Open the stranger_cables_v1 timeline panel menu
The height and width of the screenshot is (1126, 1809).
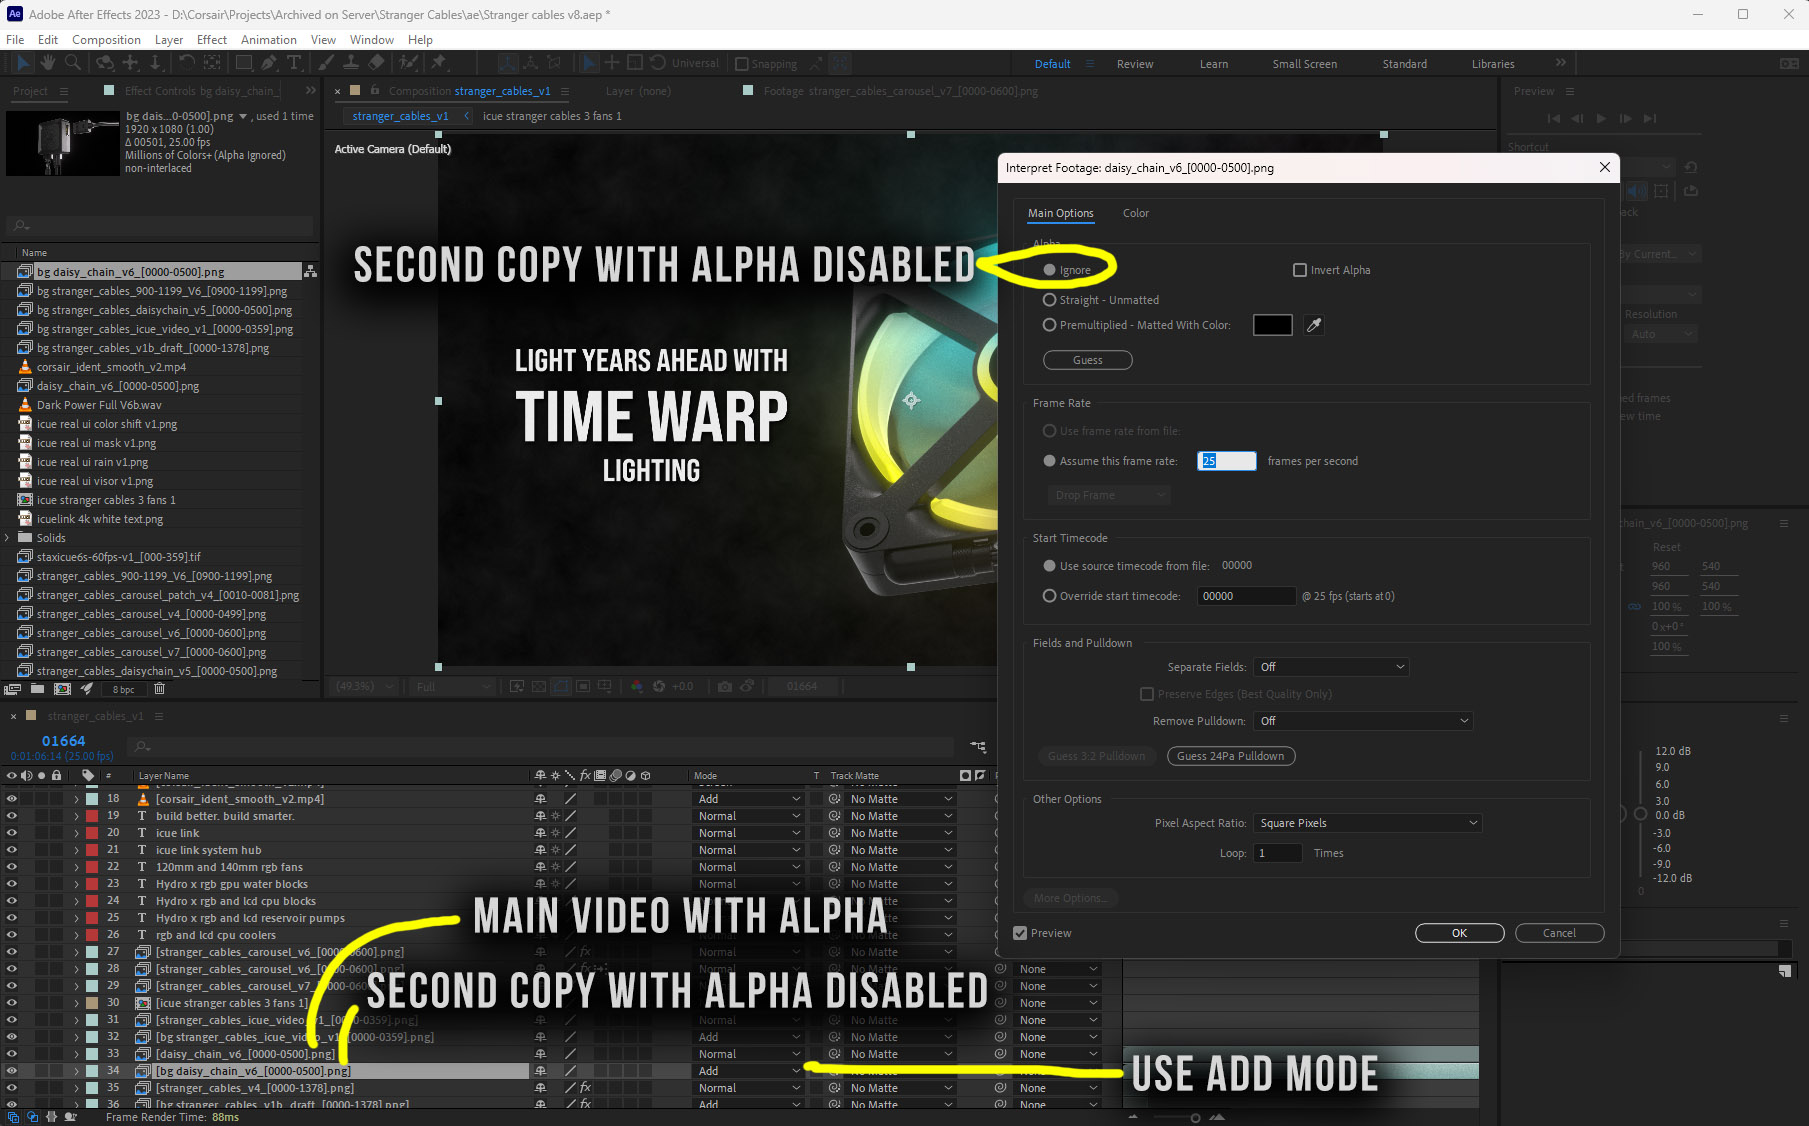tap(158, 716)
